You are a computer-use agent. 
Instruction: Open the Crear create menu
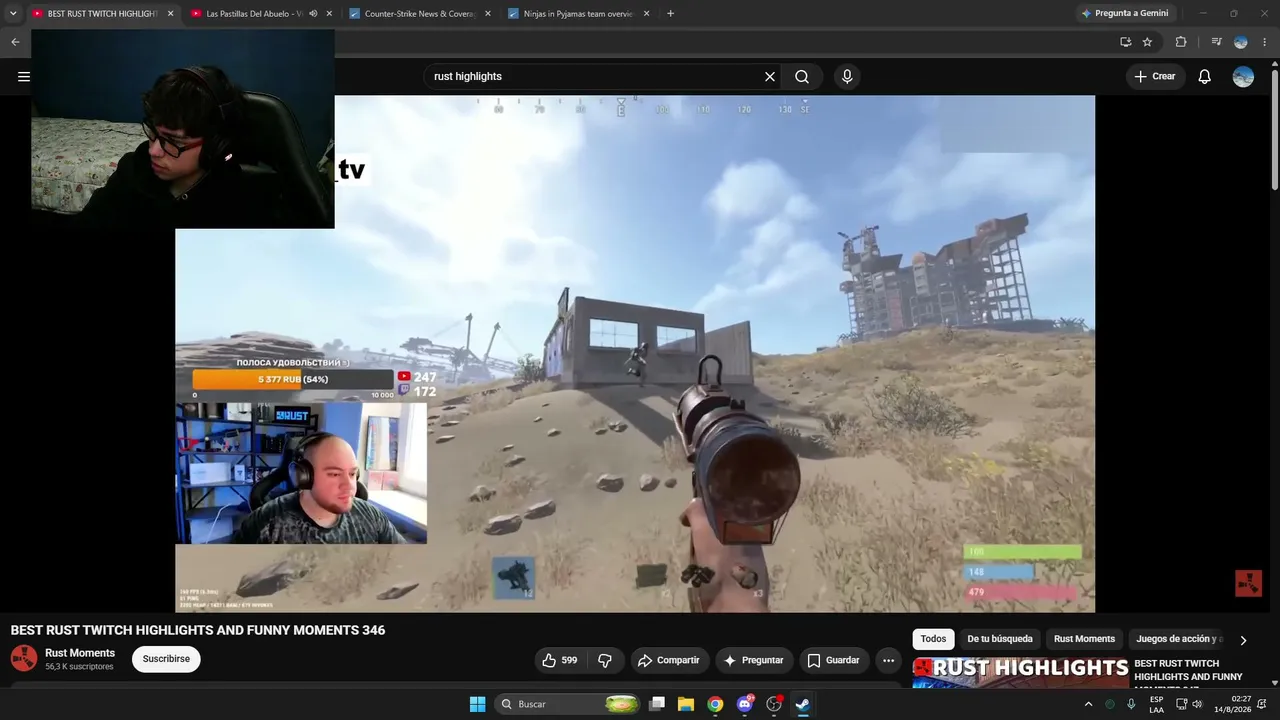1156,77
